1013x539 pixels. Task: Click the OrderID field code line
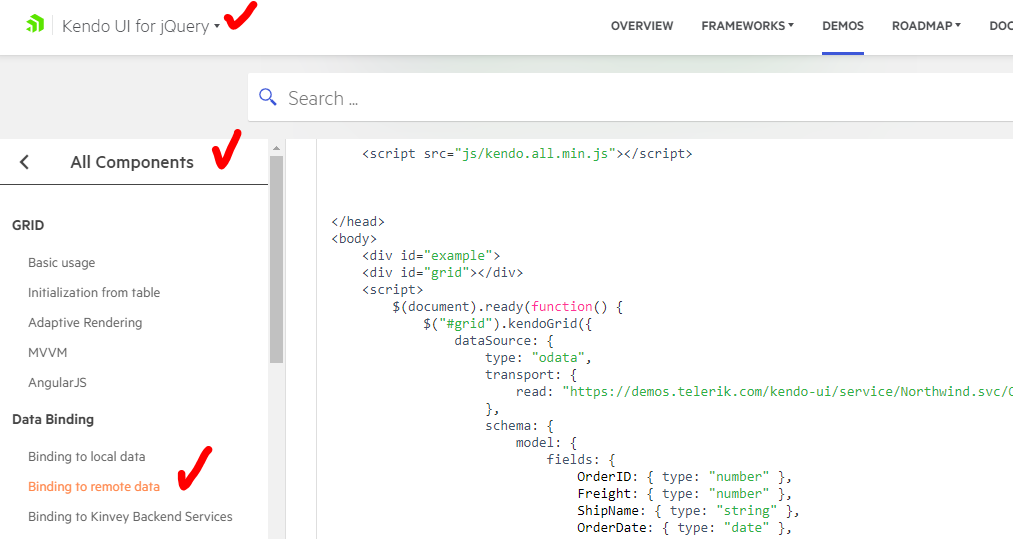684,477
